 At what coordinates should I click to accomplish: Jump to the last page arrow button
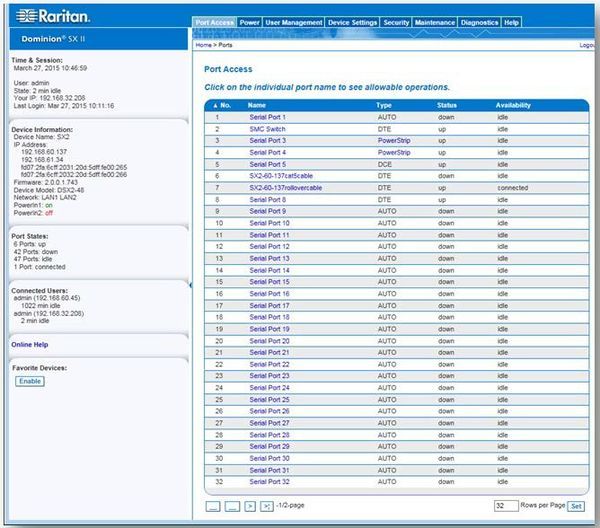267,507
